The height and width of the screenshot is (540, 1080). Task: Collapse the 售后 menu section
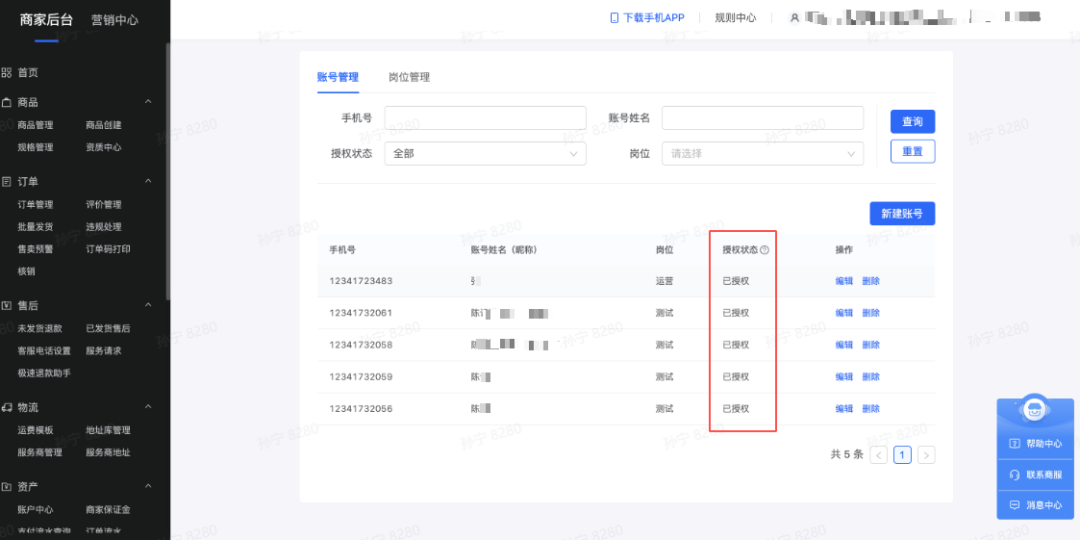[x=148, y=305]
